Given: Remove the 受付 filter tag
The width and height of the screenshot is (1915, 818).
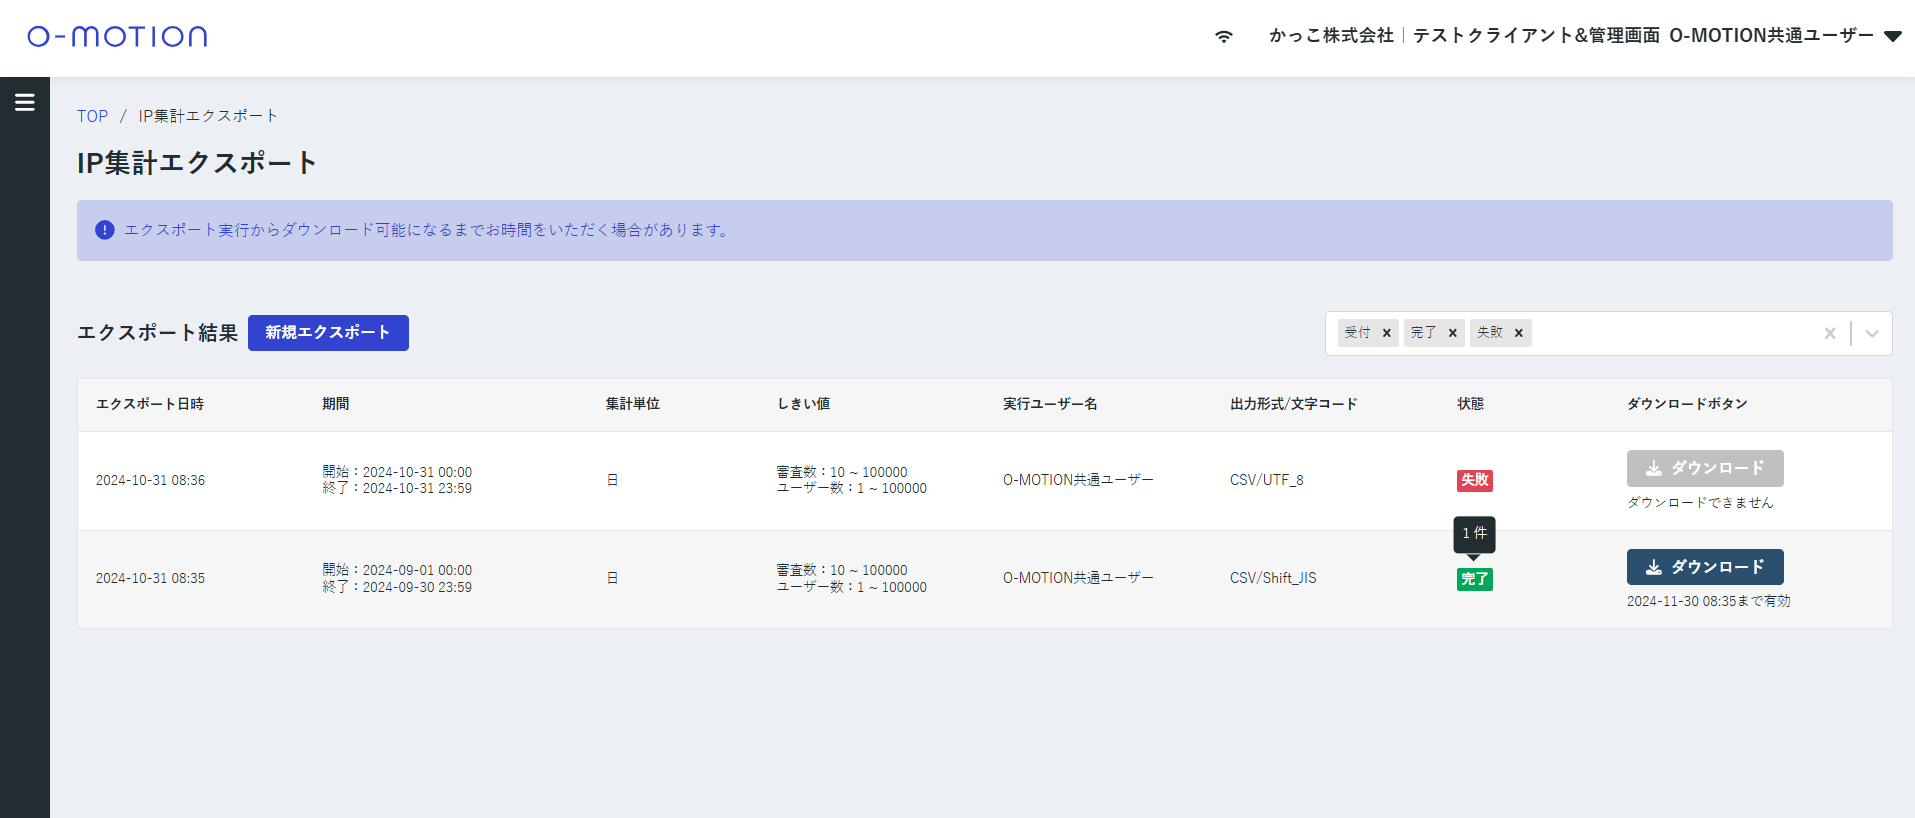Looking at the screenshot, I should point(1386,333).
